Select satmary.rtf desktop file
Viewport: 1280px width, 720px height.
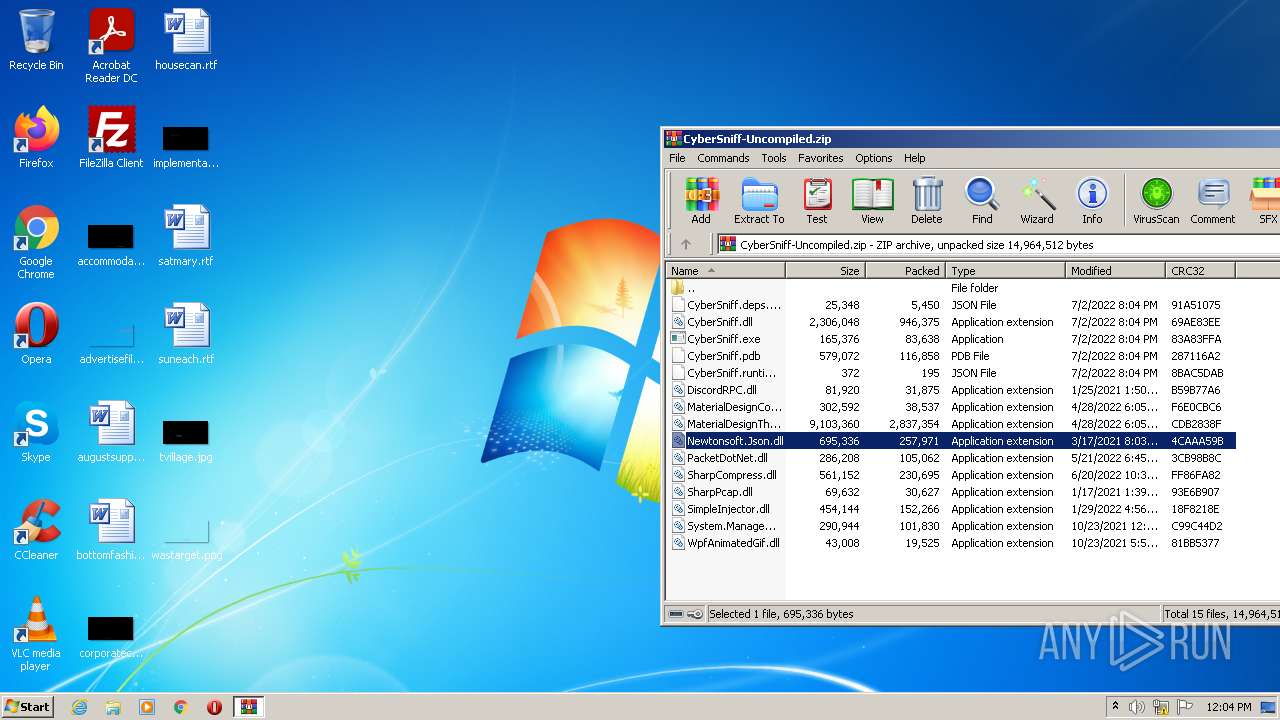pyautogui.click(x=186, y=236)
